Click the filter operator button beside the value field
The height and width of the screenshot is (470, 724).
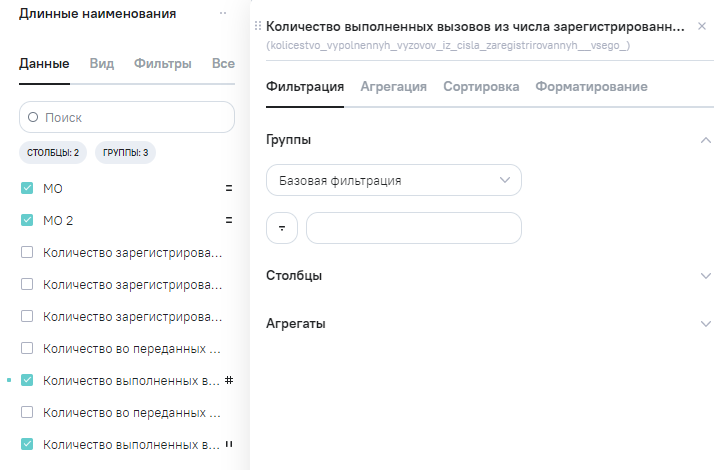click(282, 228)
